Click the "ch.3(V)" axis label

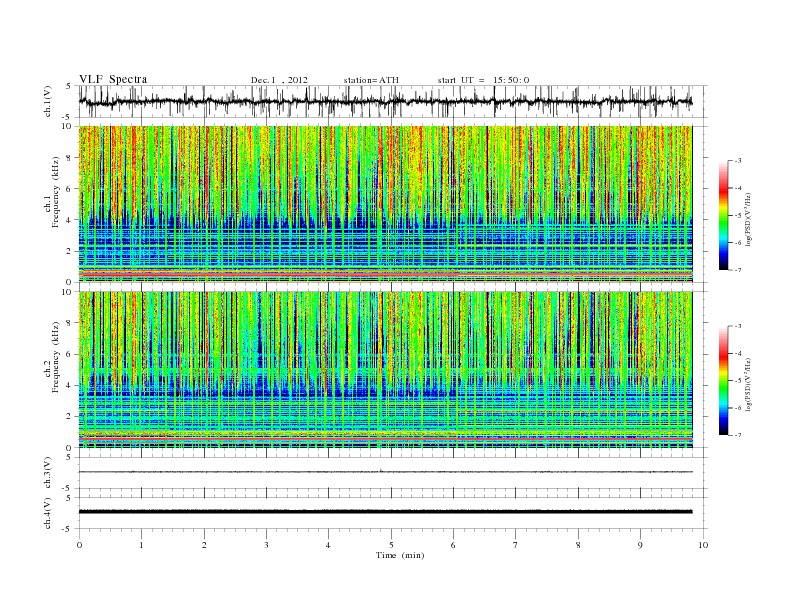tap(47, 473)
